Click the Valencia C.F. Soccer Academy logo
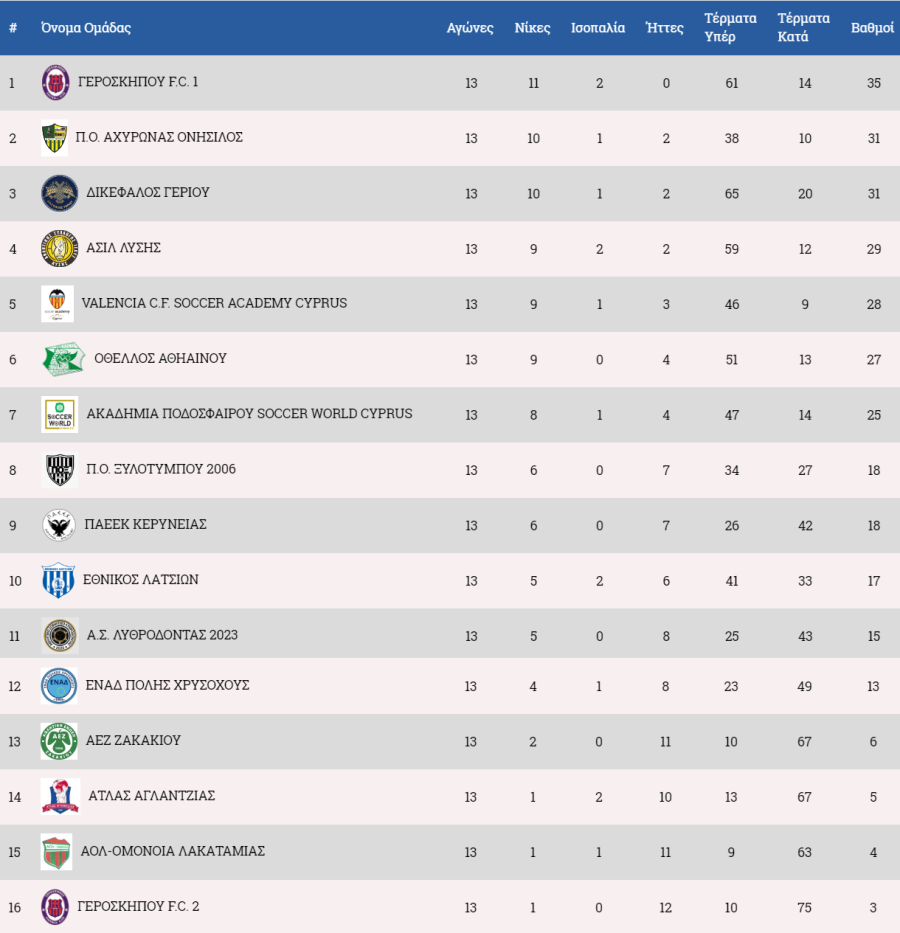 [x=57, y=304]
